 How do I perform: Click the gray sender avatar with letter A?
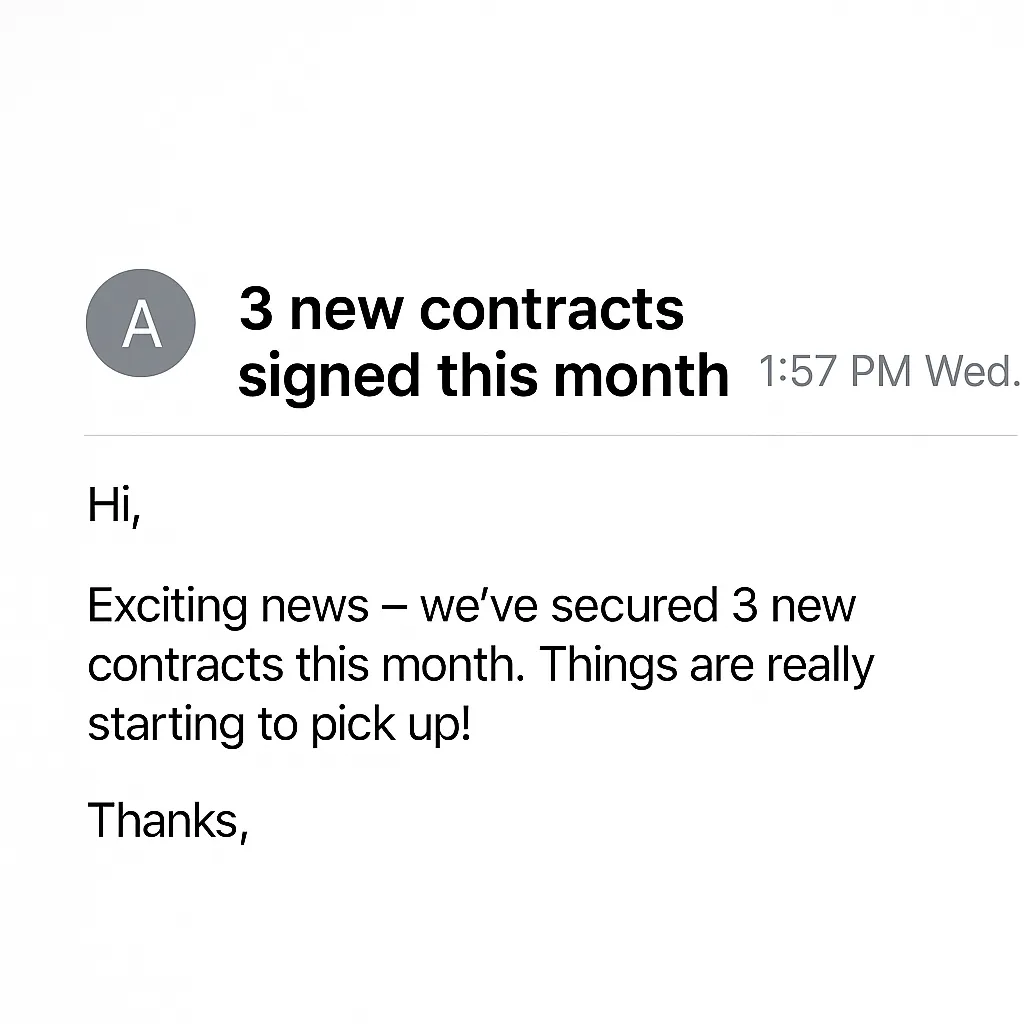(x=140, y=323)
